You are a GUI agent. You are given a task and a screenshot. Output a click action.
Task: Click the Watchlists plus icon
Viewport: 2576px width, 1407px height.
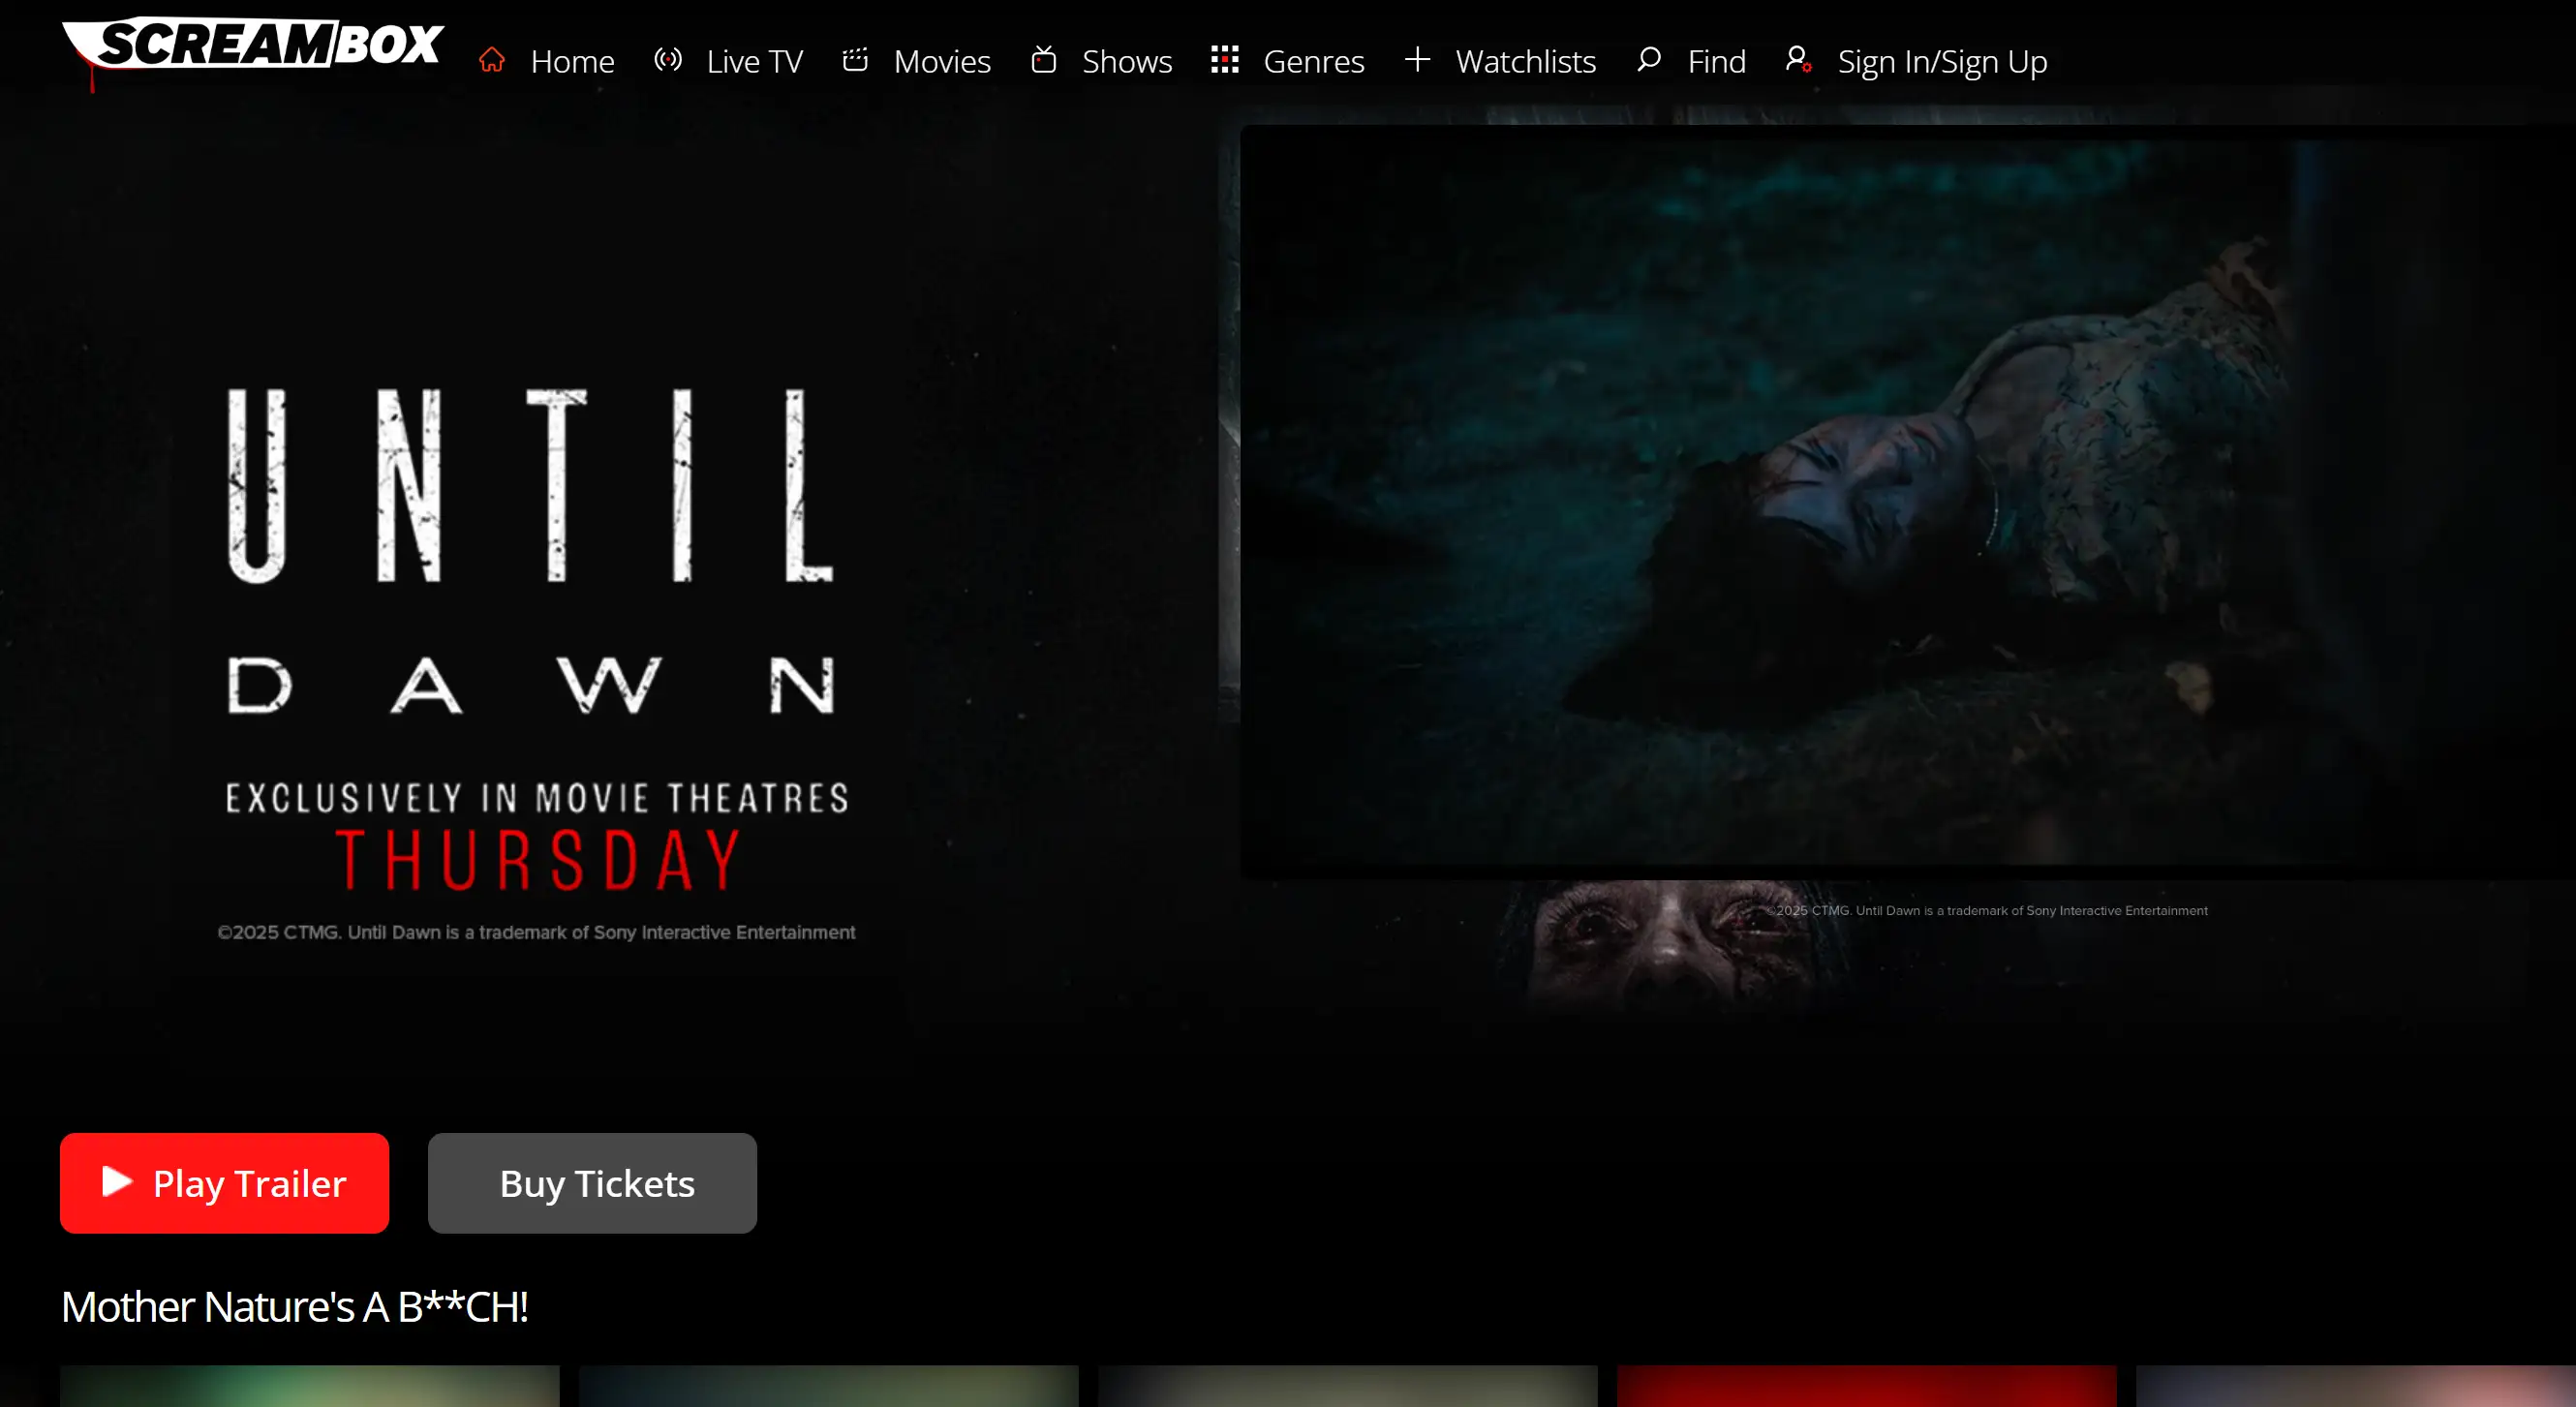tap(1417, 60)
